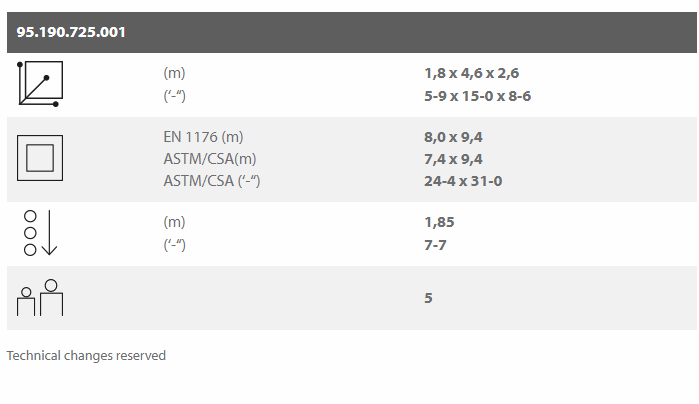Click the 24-4 x 31-0 value
The width and height of the screenshot is (699, 404).
pos(463,181)
